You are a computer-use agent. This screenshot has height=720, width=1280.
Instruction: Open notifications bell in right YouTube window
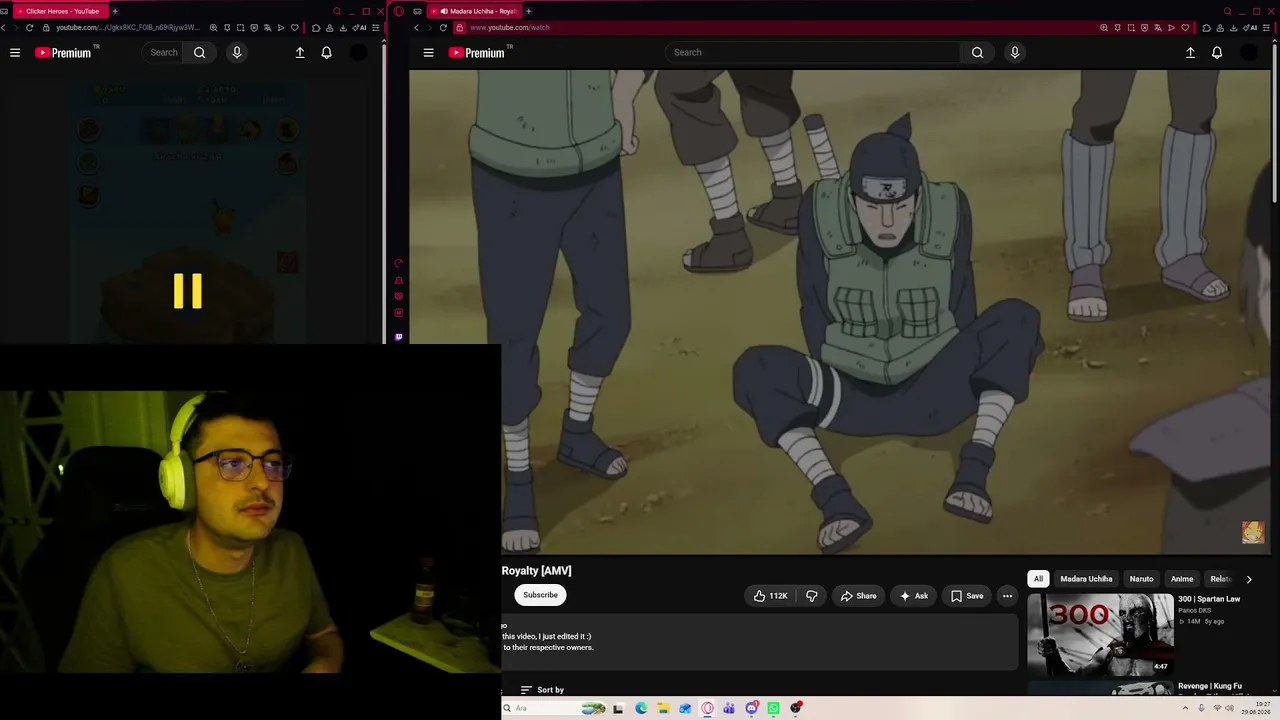tap(1217, 53)
